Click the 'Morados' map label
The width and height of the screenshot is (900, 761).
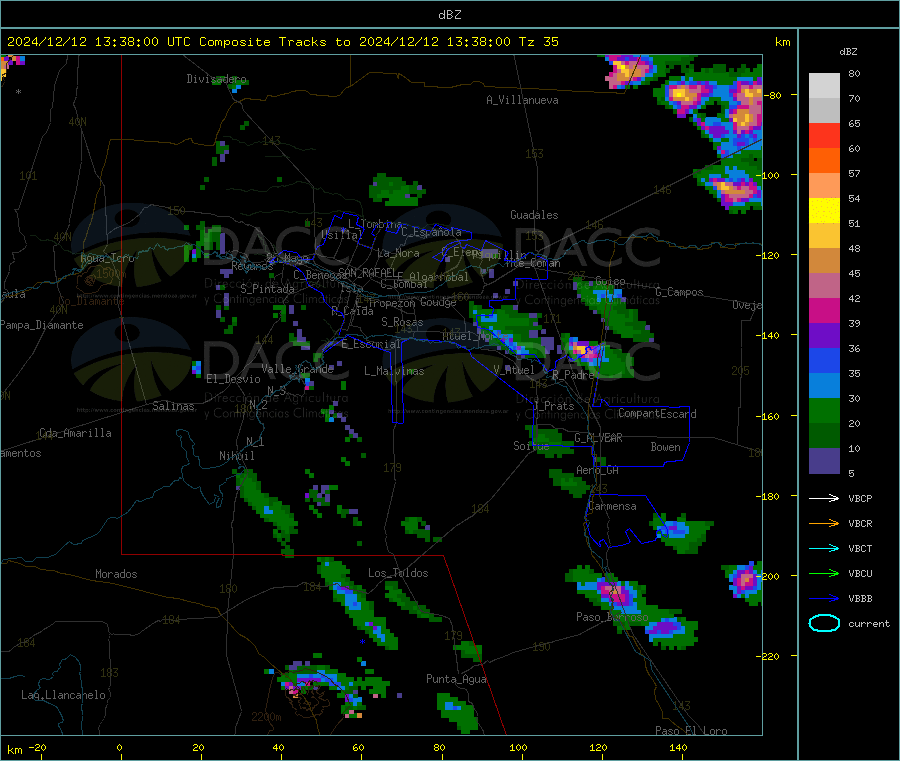click(x=116, y=574)
